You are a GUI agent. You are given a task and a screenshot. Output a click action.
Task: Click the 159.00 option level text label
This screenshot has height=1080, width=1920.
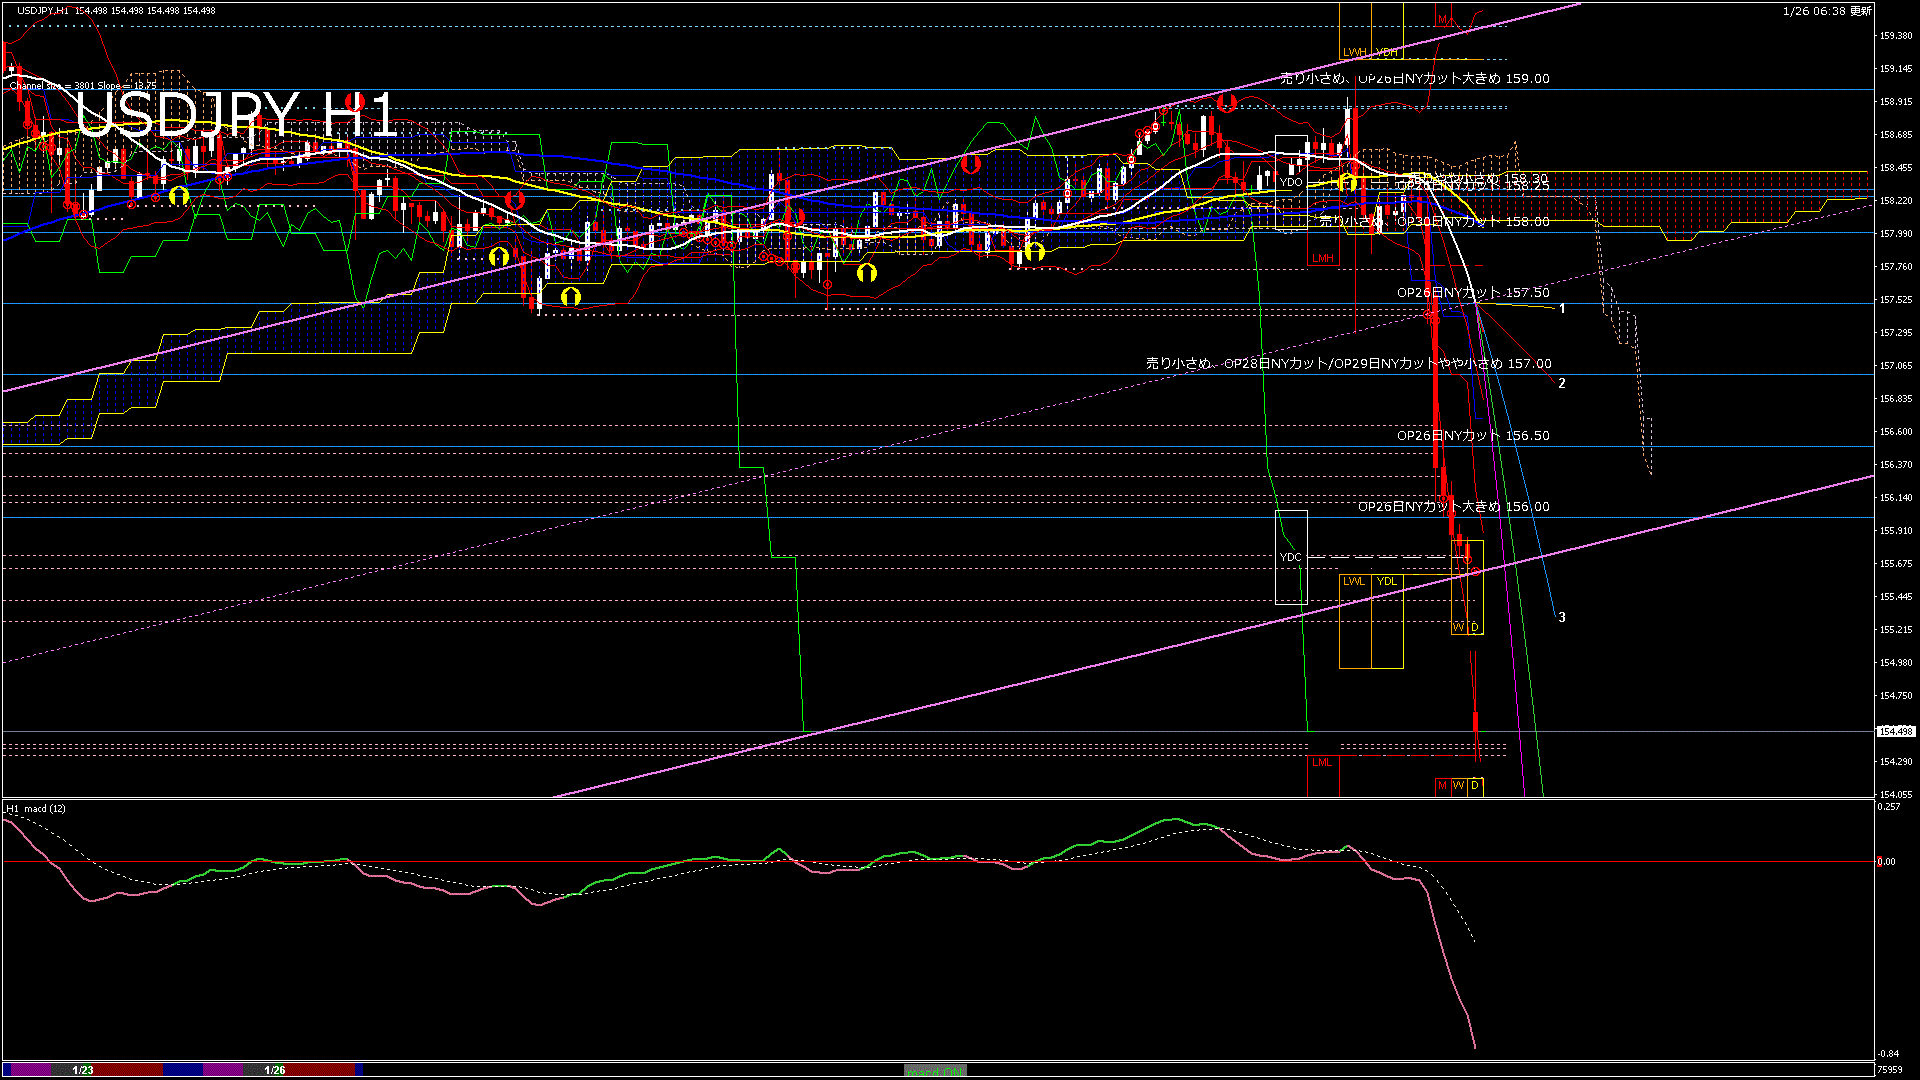[1415, 78]
